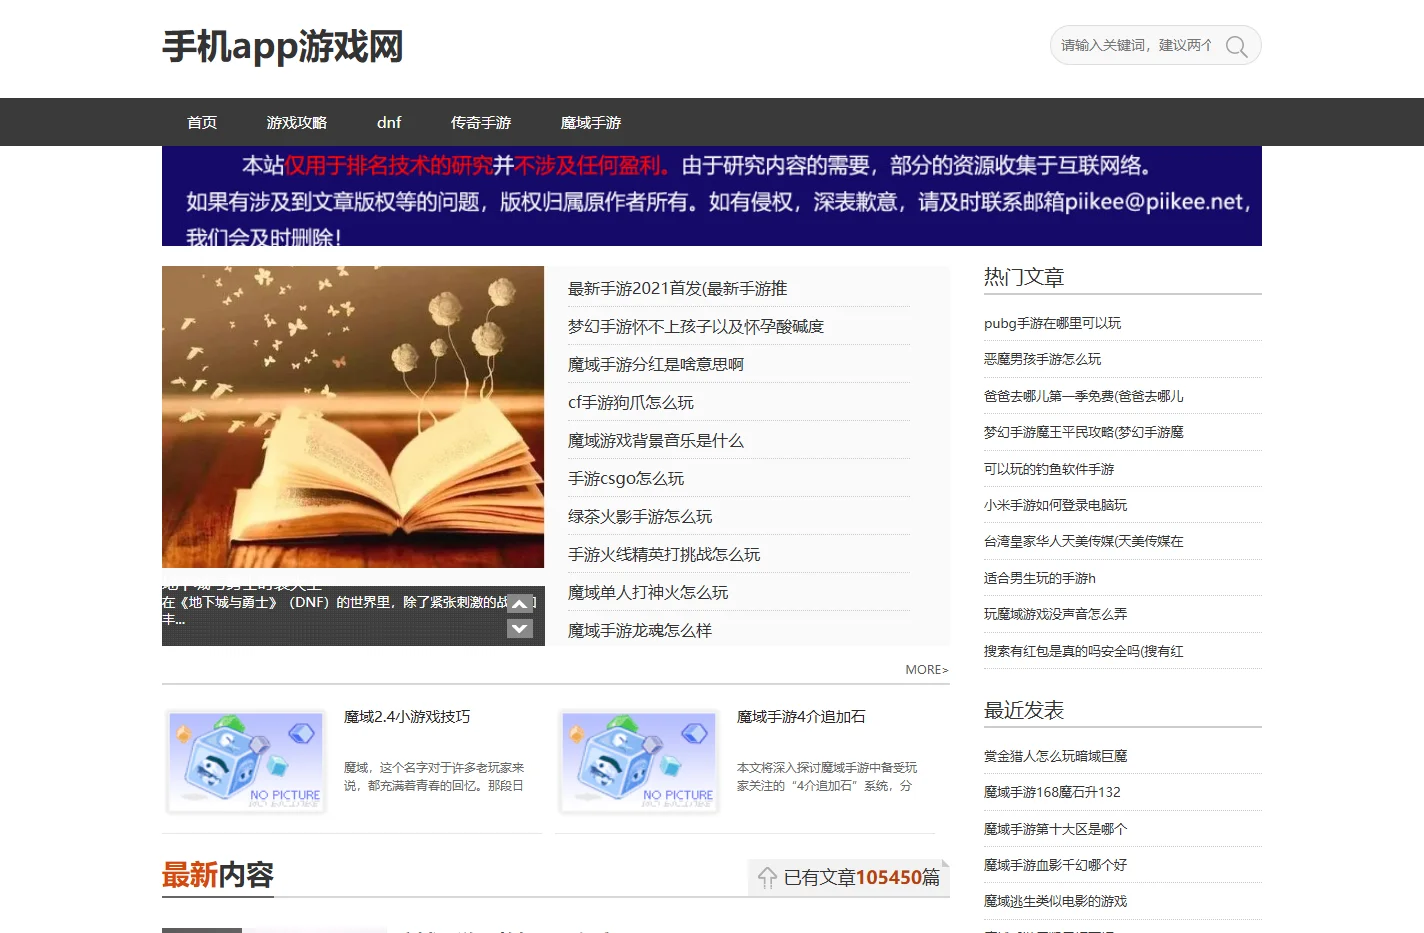The height and width of the screenshot is (933, 1424).
Task: Click thumbnail for 魔域手游4介追加石
Action: click(639, 762)
